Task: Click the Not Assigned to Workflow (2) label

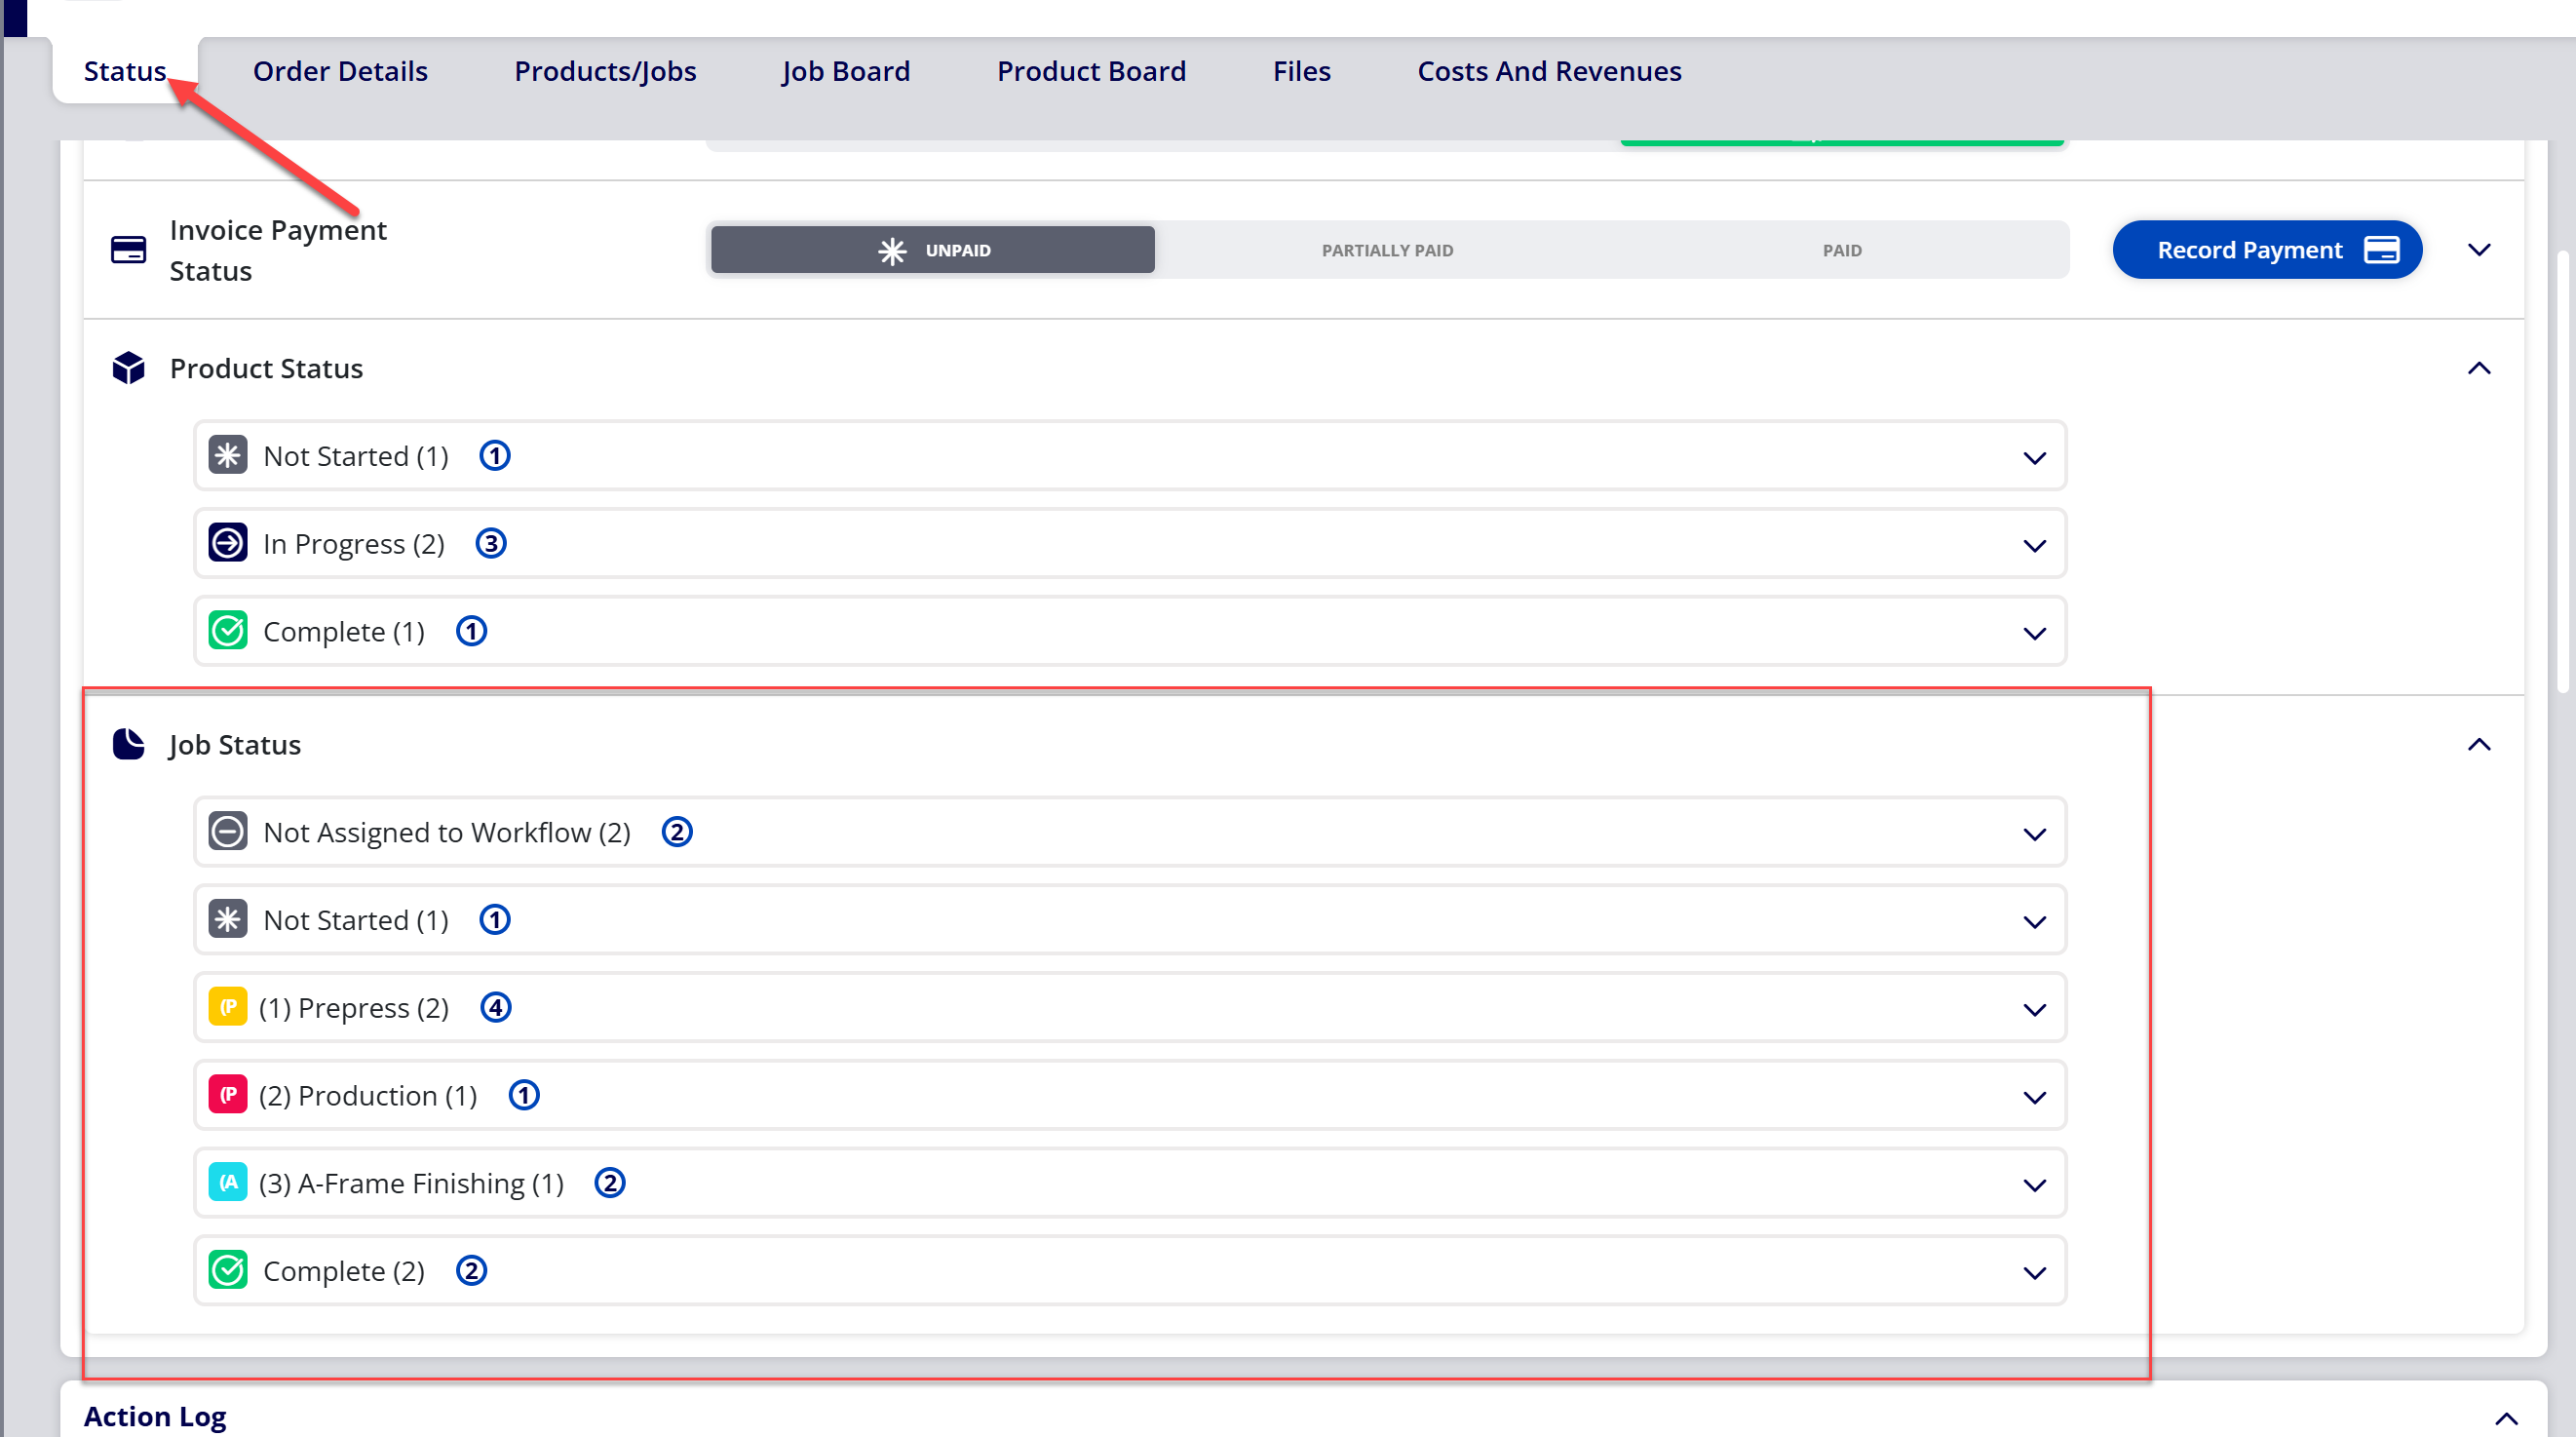Action: pyautogui.click(x=447, y=832)
